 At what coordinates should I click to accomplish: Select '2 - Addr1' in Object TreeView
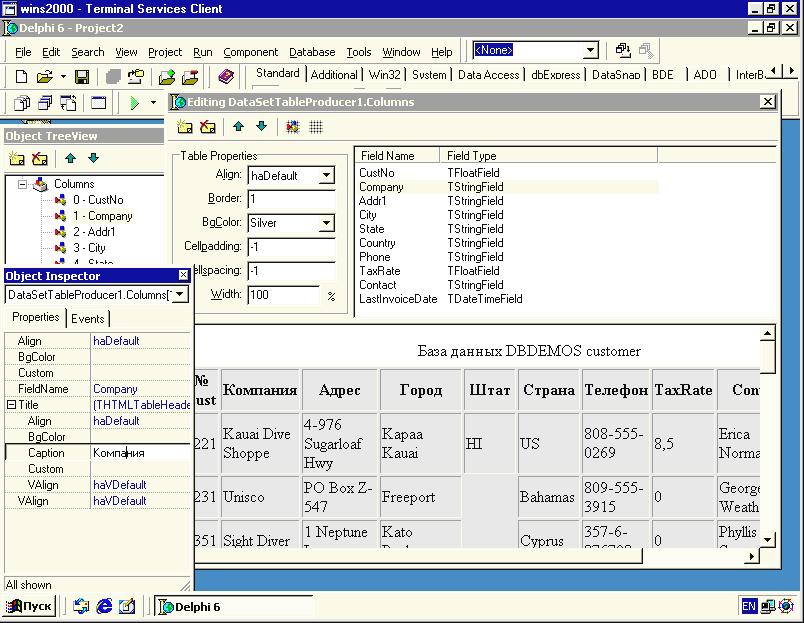[94, 232]
